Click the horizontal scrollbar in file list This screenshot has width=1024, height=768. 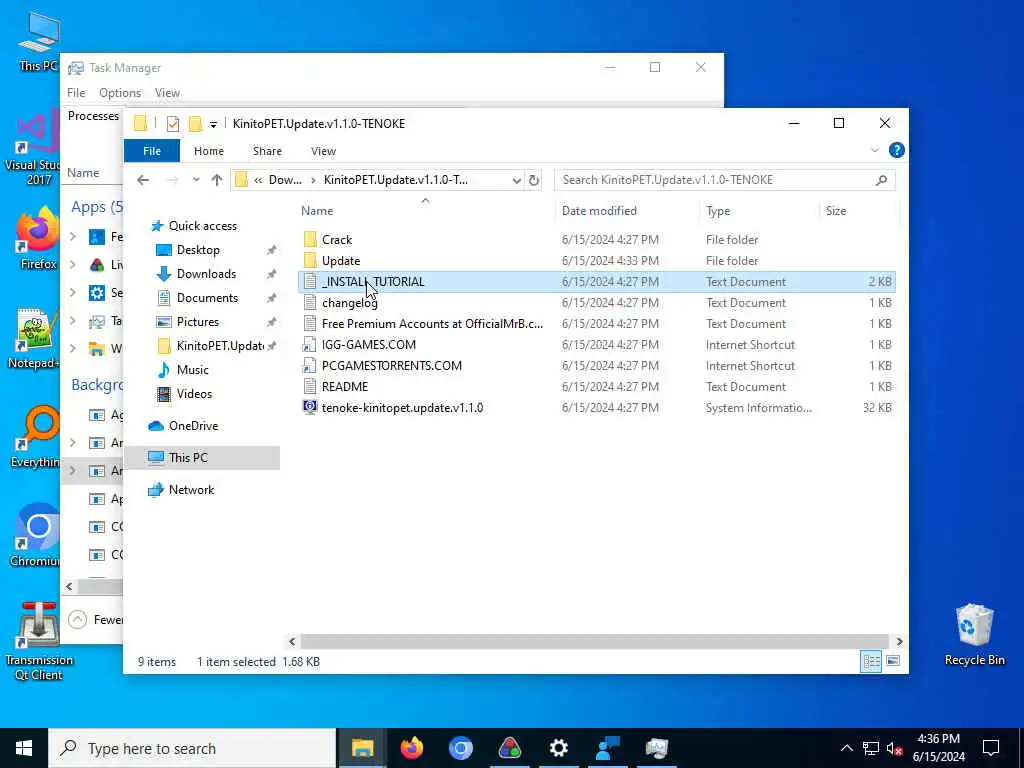tap(595, 641)
